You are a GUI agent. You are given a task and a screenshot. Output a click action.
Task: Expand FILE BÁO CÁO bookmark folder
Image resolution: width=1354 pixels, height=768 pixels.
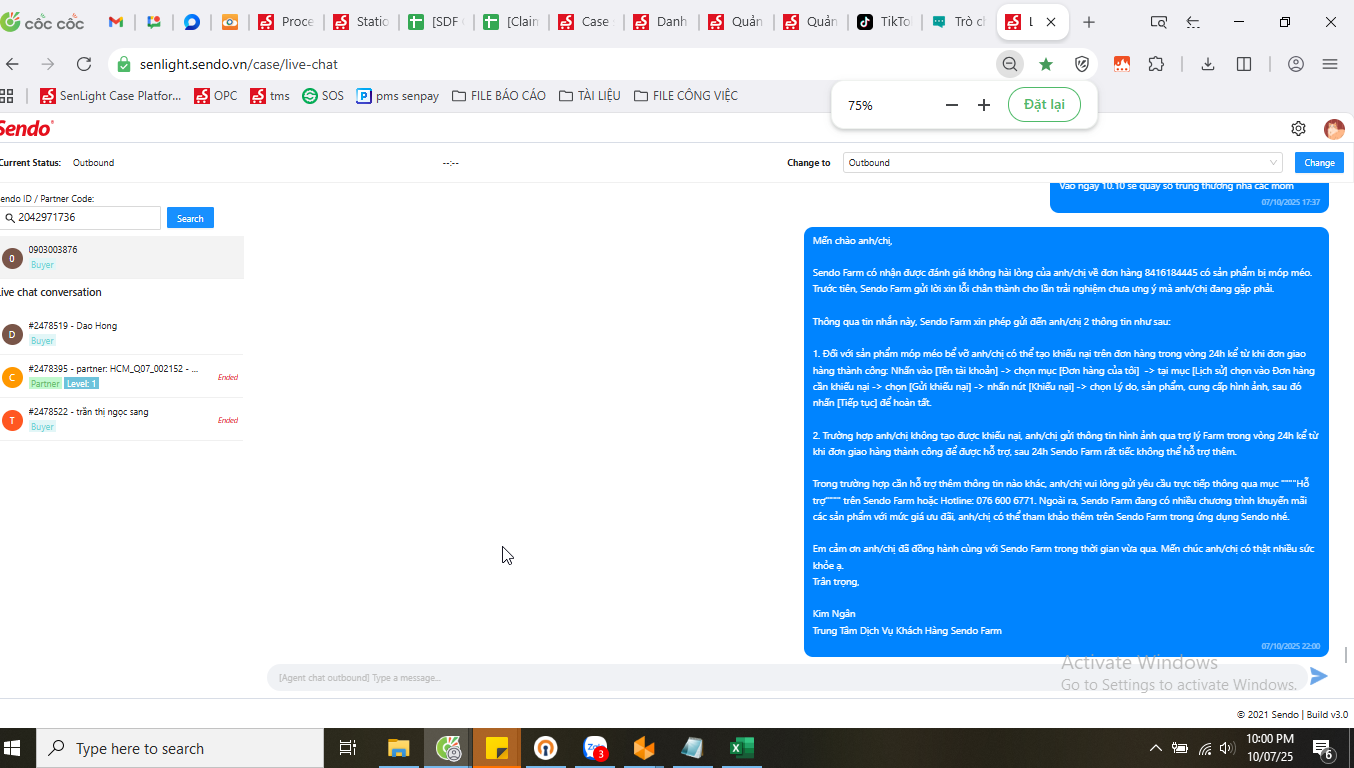pos(499,96)
